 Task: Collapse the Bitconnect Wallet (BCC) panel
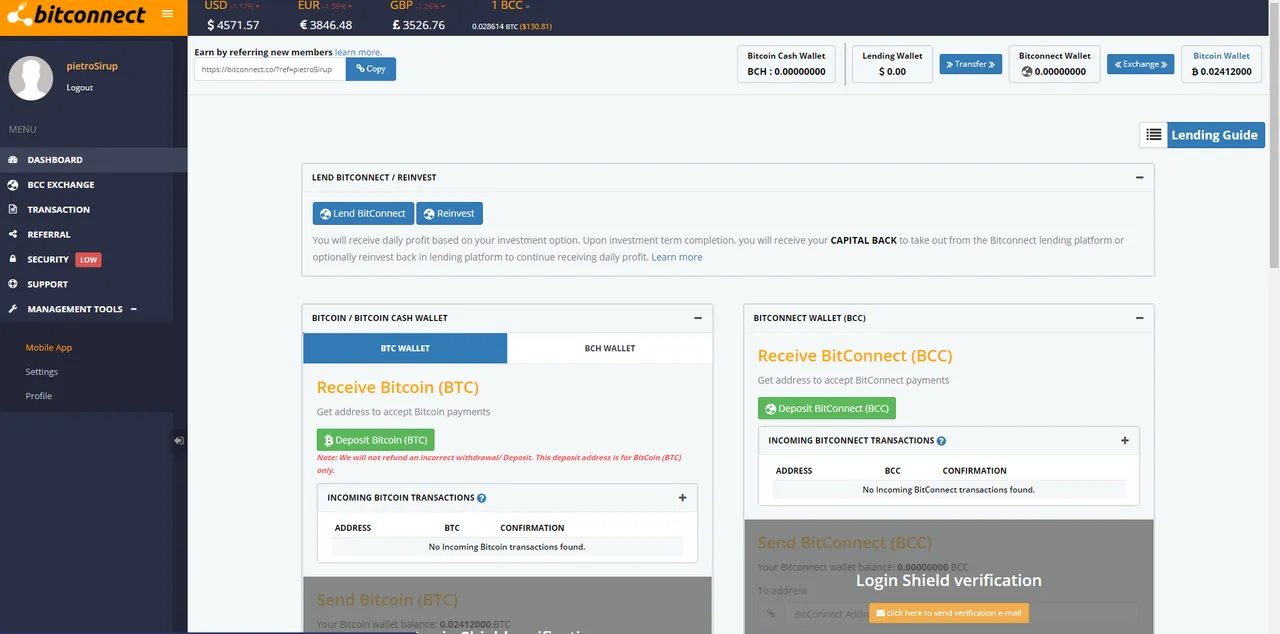coord(1140,318)
